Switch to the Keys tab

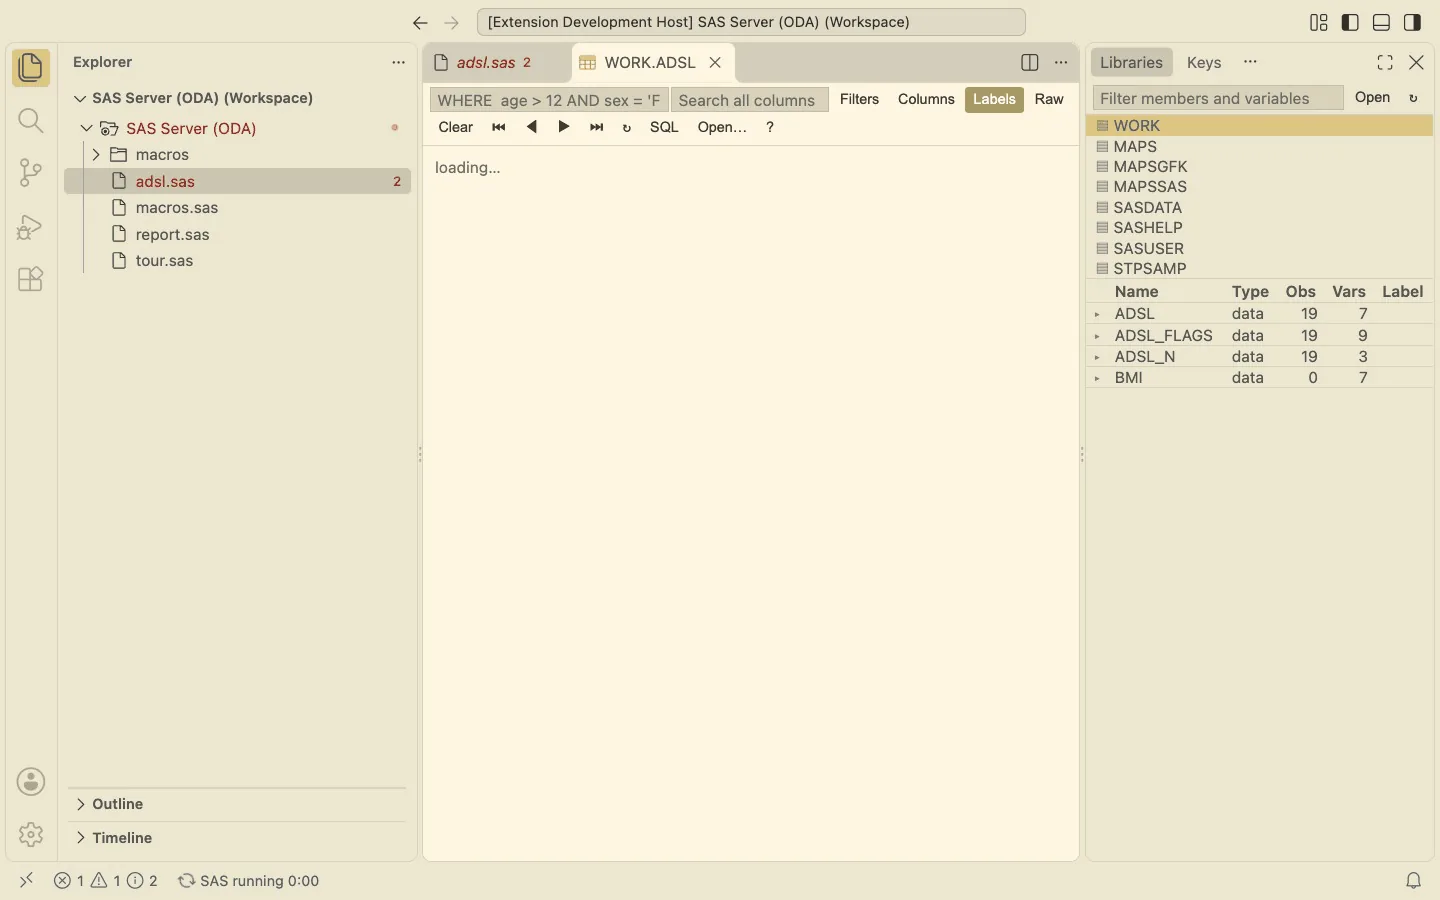pos(1204,62)
